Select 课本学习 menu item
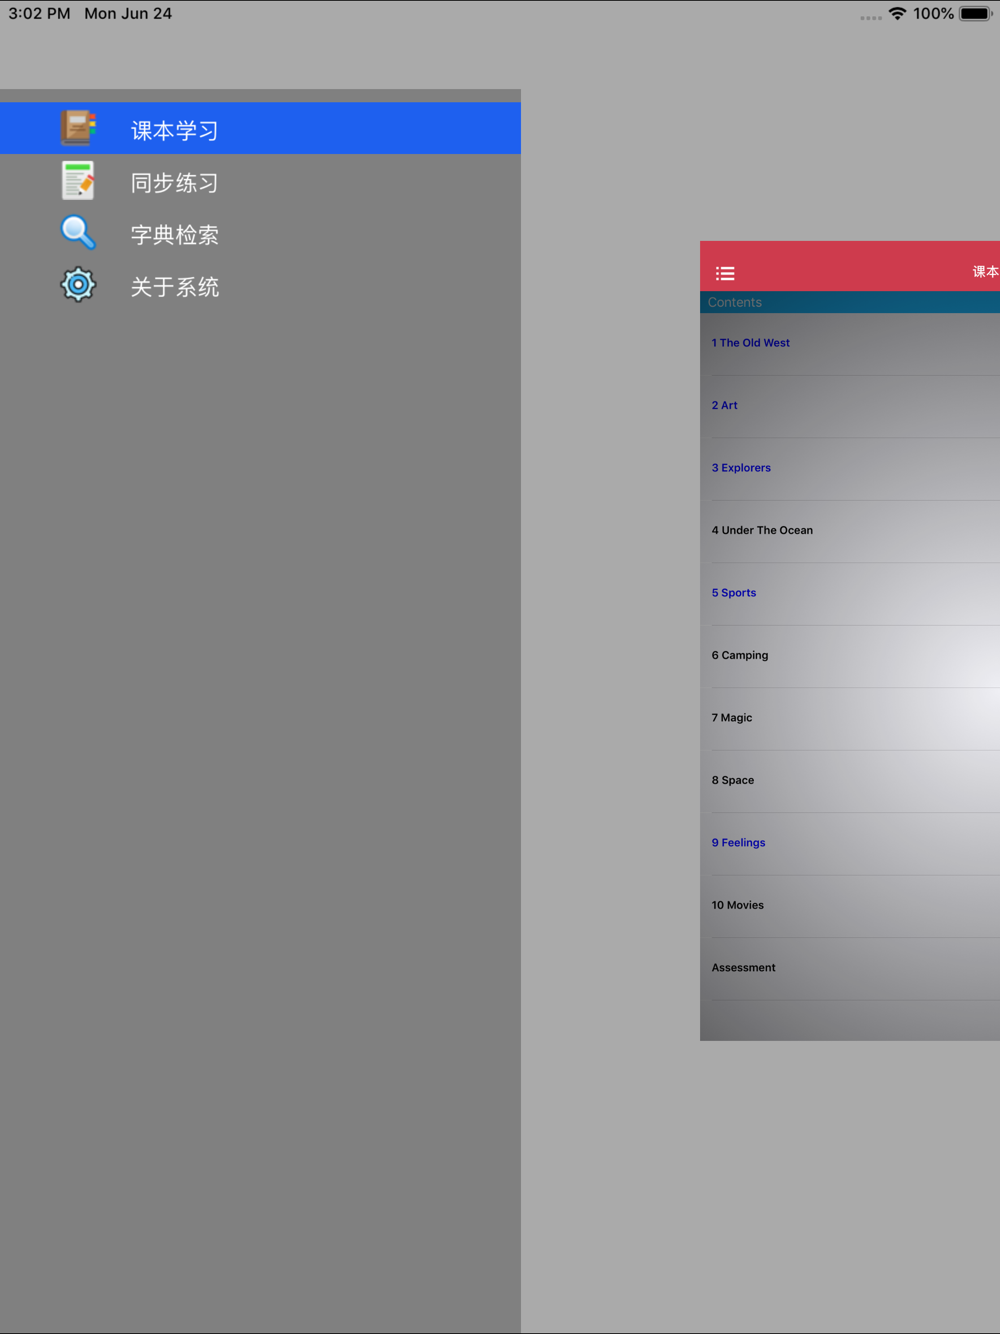 pos(174,130)
